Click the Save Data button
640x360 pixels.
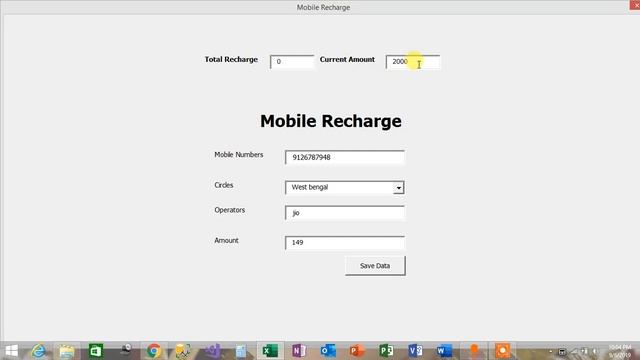(x=375, y=266)
